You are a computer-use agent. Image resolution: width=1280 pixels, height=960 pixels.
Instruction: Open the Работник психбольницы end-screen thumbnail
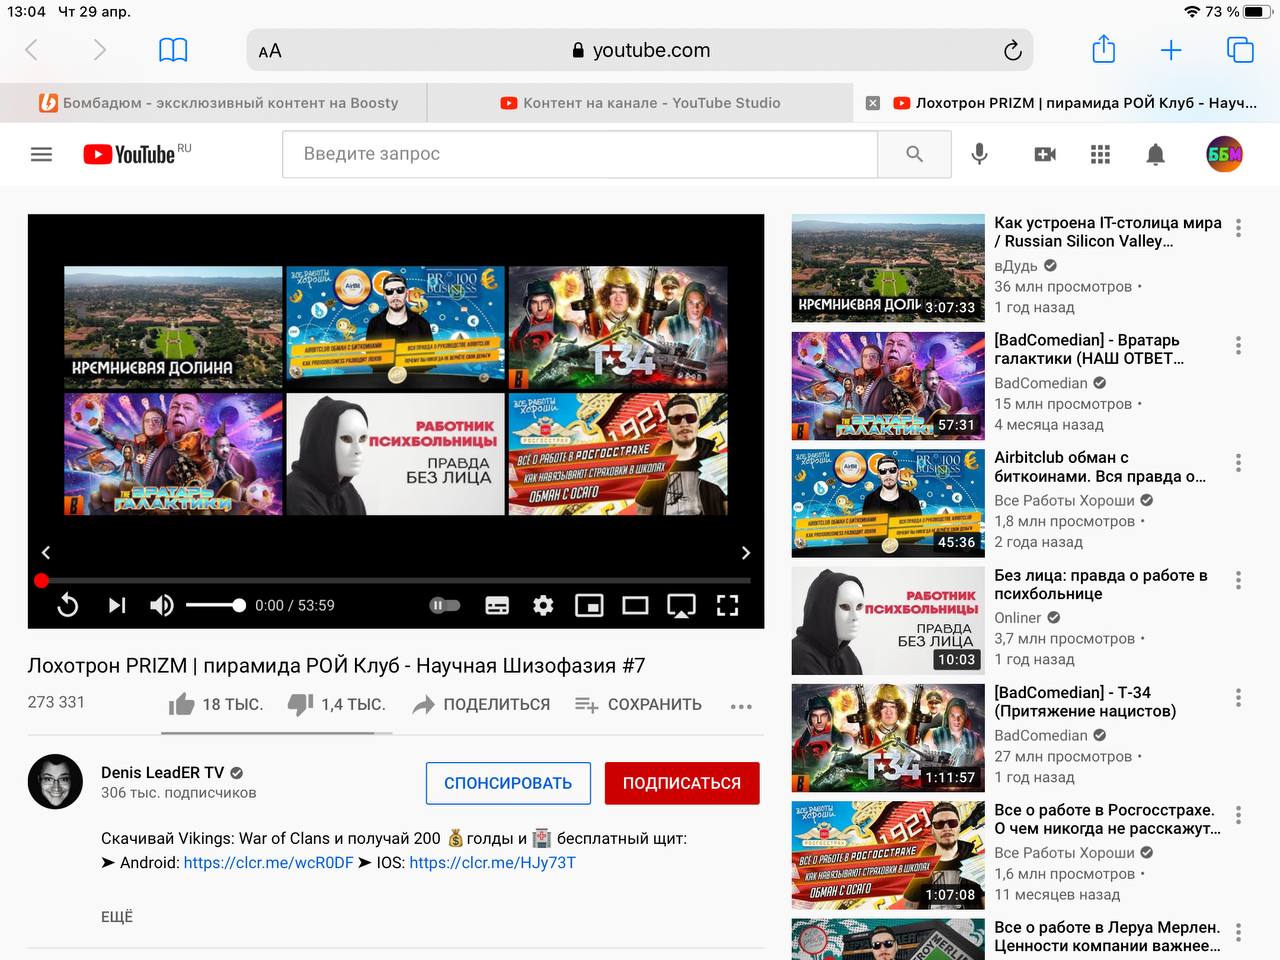(395, 454)
